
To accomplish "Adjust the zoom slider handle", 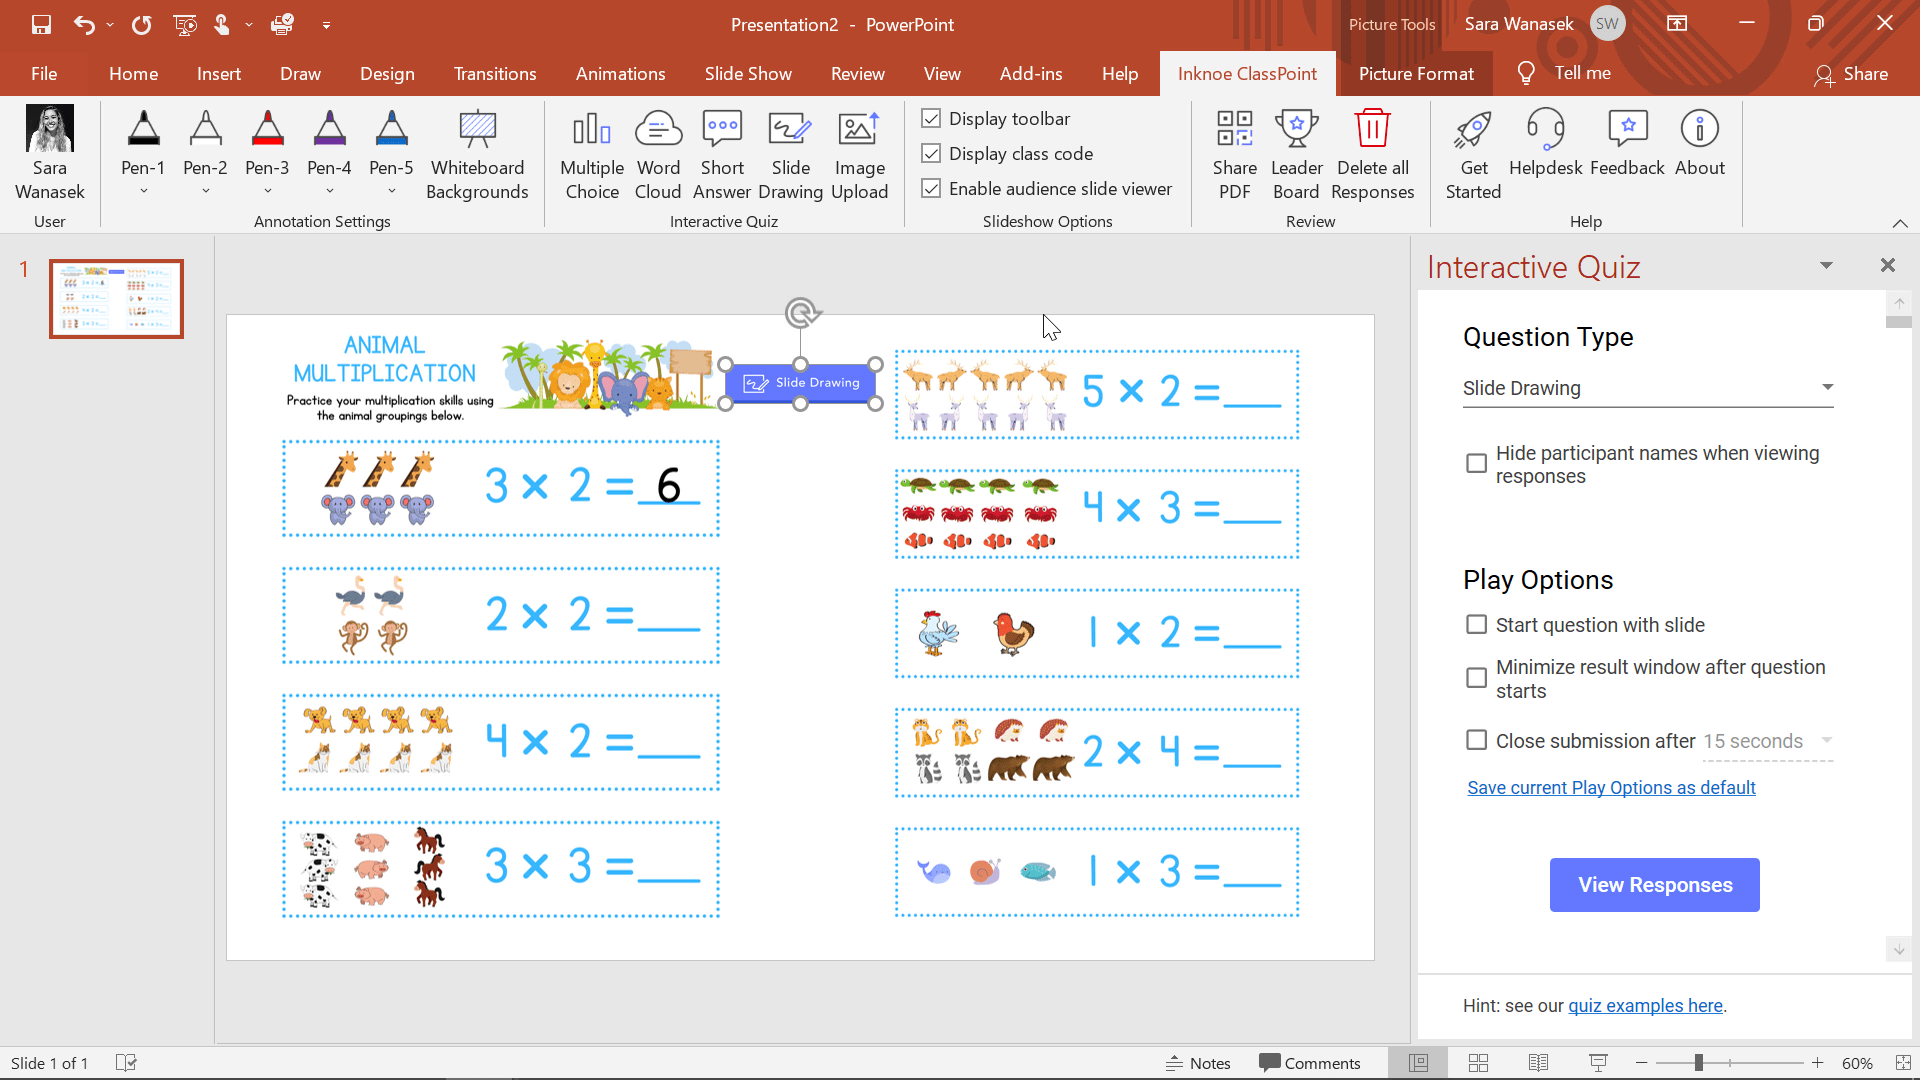I will [1698, 1063].
